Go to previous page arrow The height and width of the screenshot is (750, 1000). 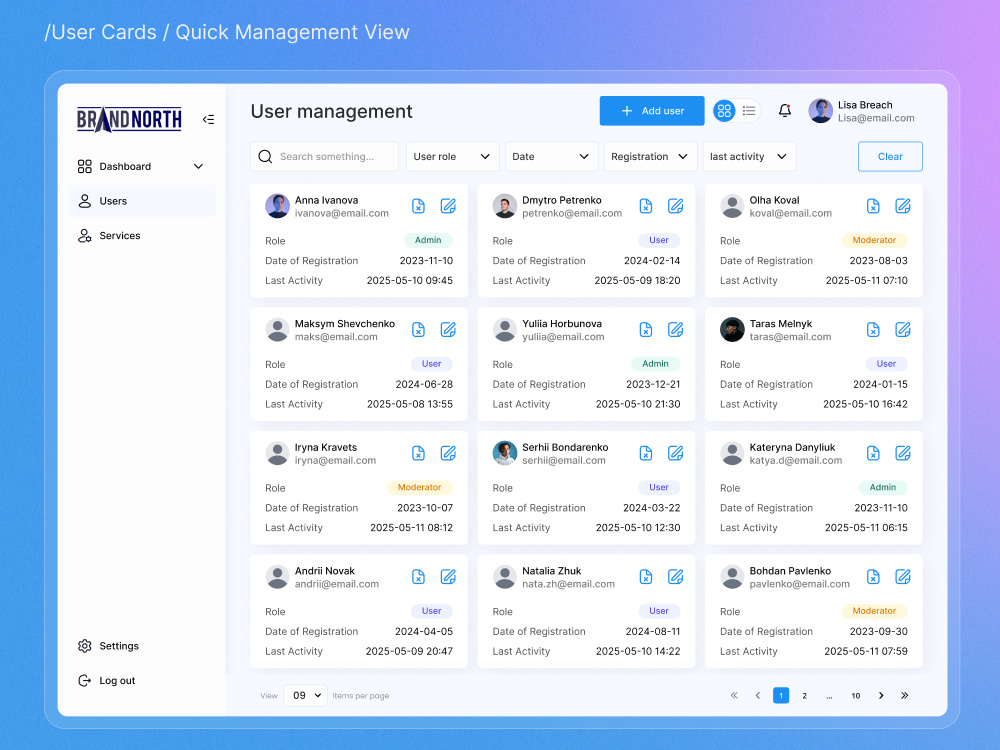pyautogui.click(x=758, y=695)
